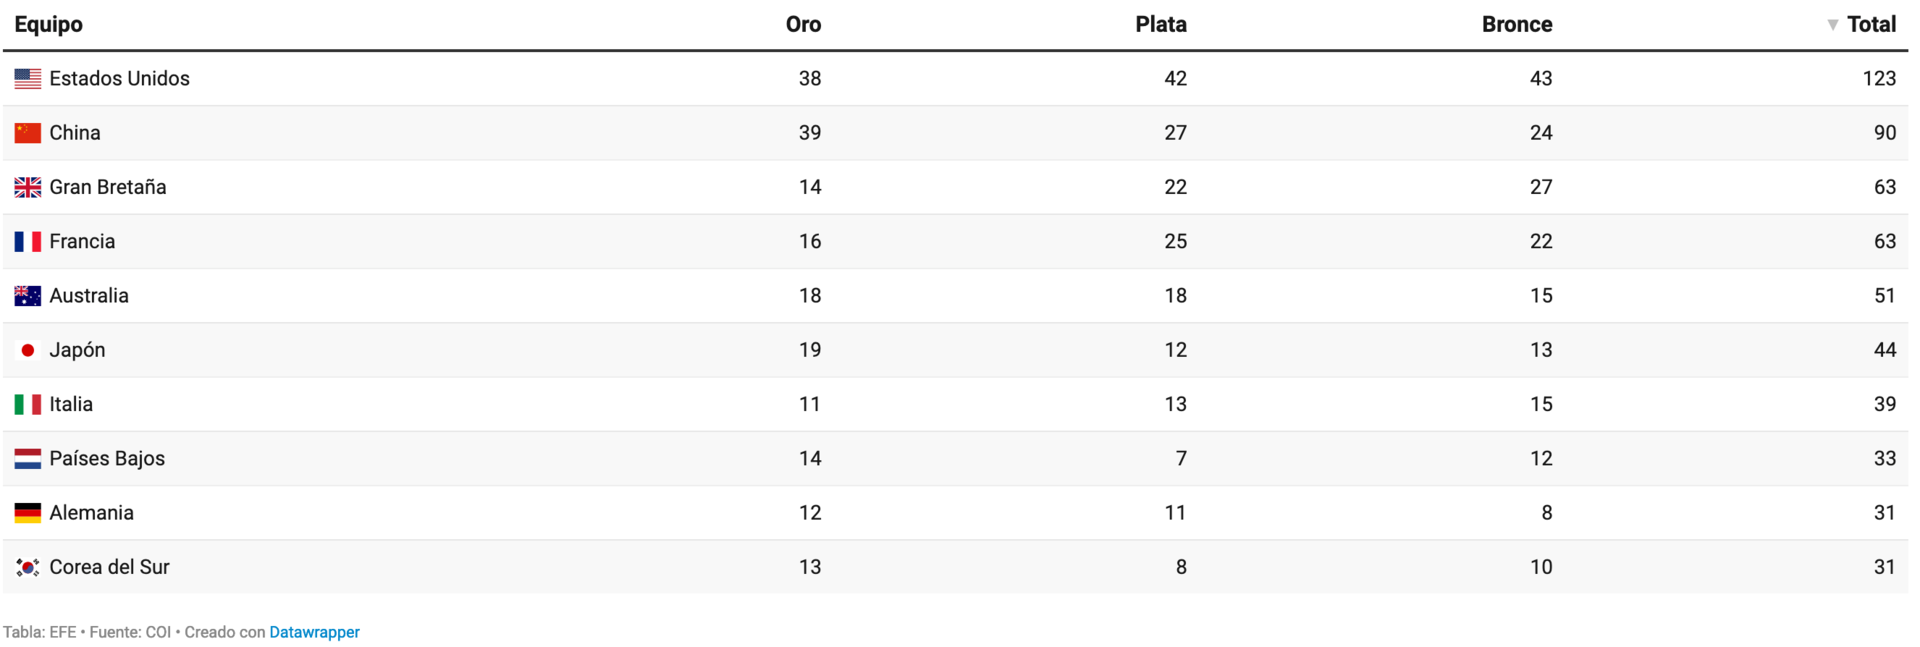This screenshot has width=1920, height=647.
Task: Sort table by Equipo column header
Action: click(x=49, y=25)
